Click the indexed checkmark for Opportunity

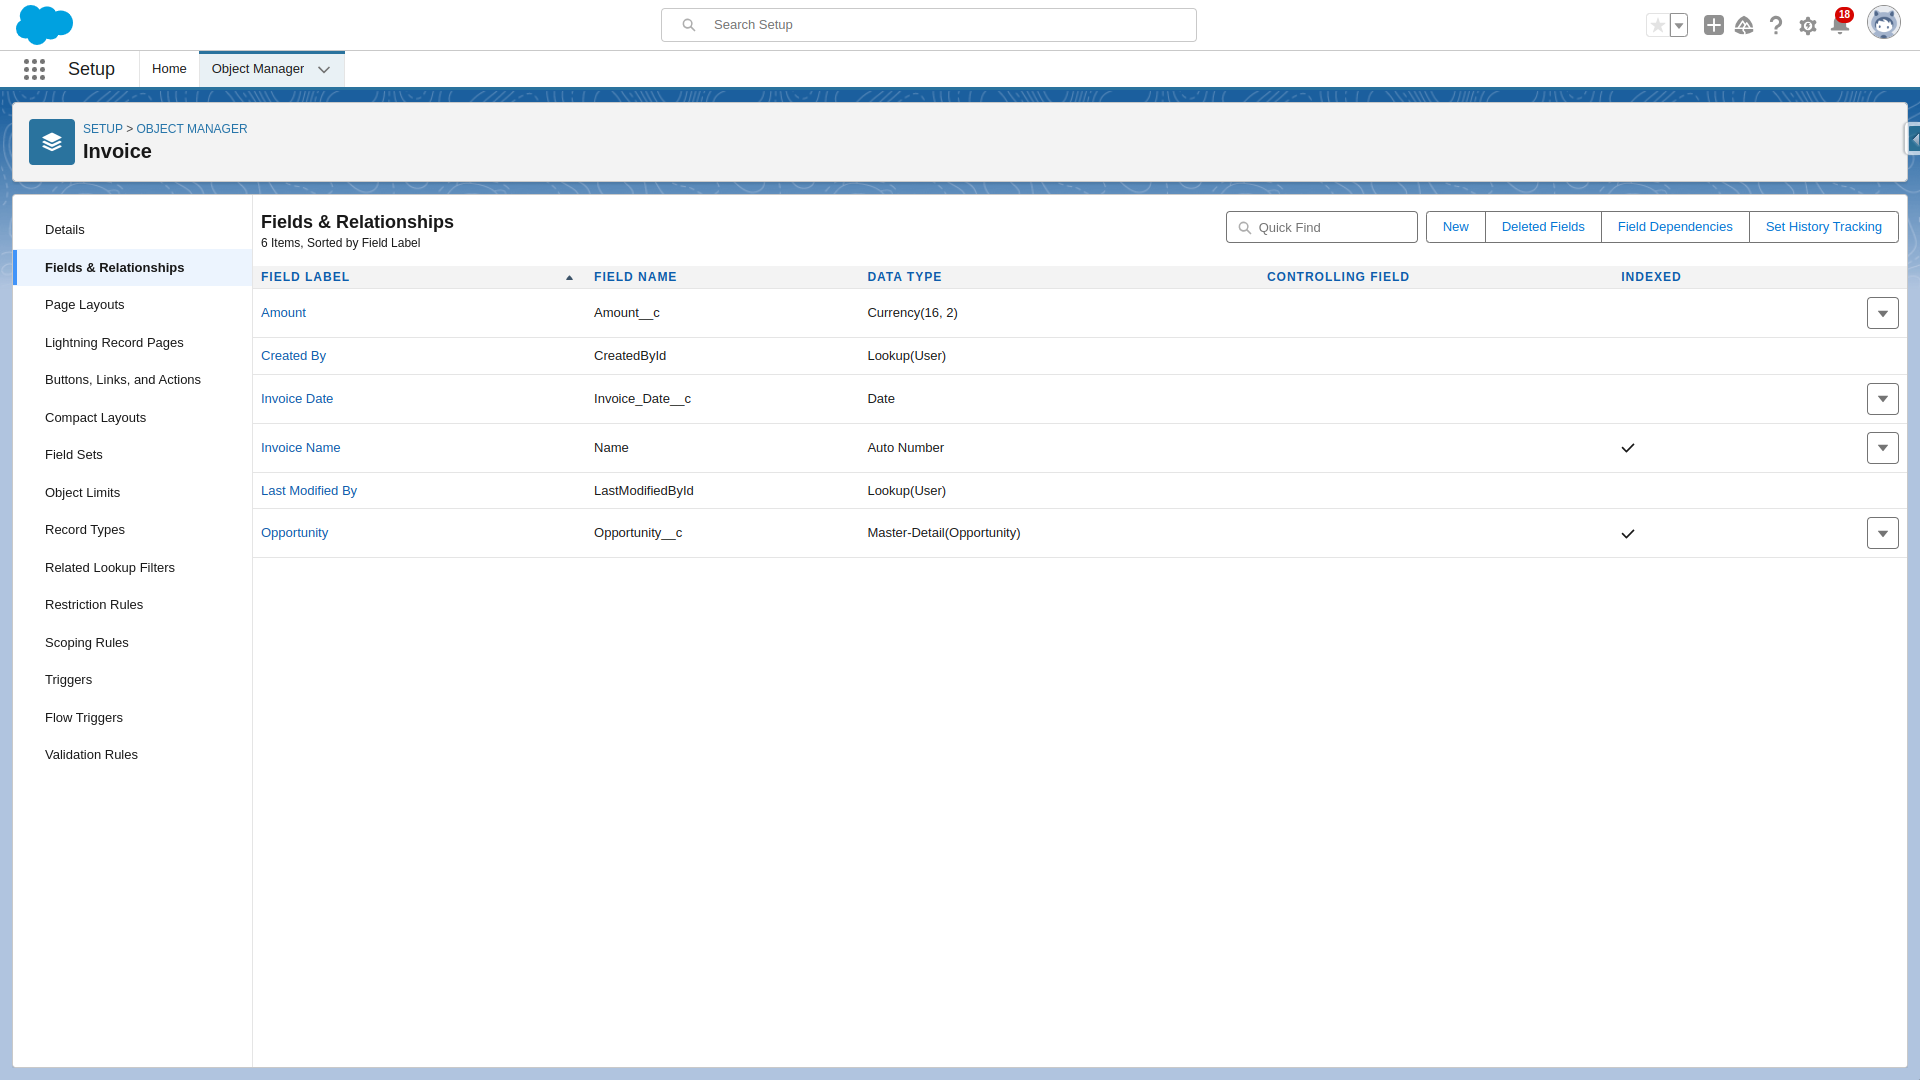pyautogui.click(x=1627, y=533)
